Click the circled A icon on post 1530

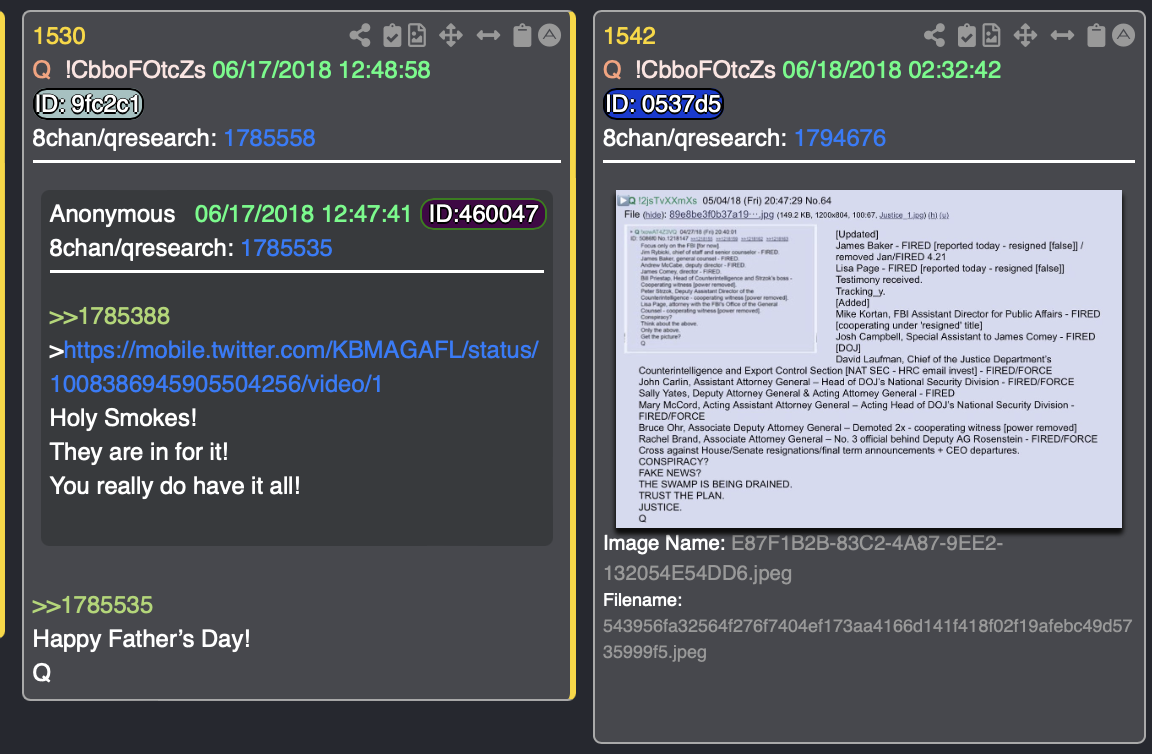pyautogui.click(x=549, y=35)
